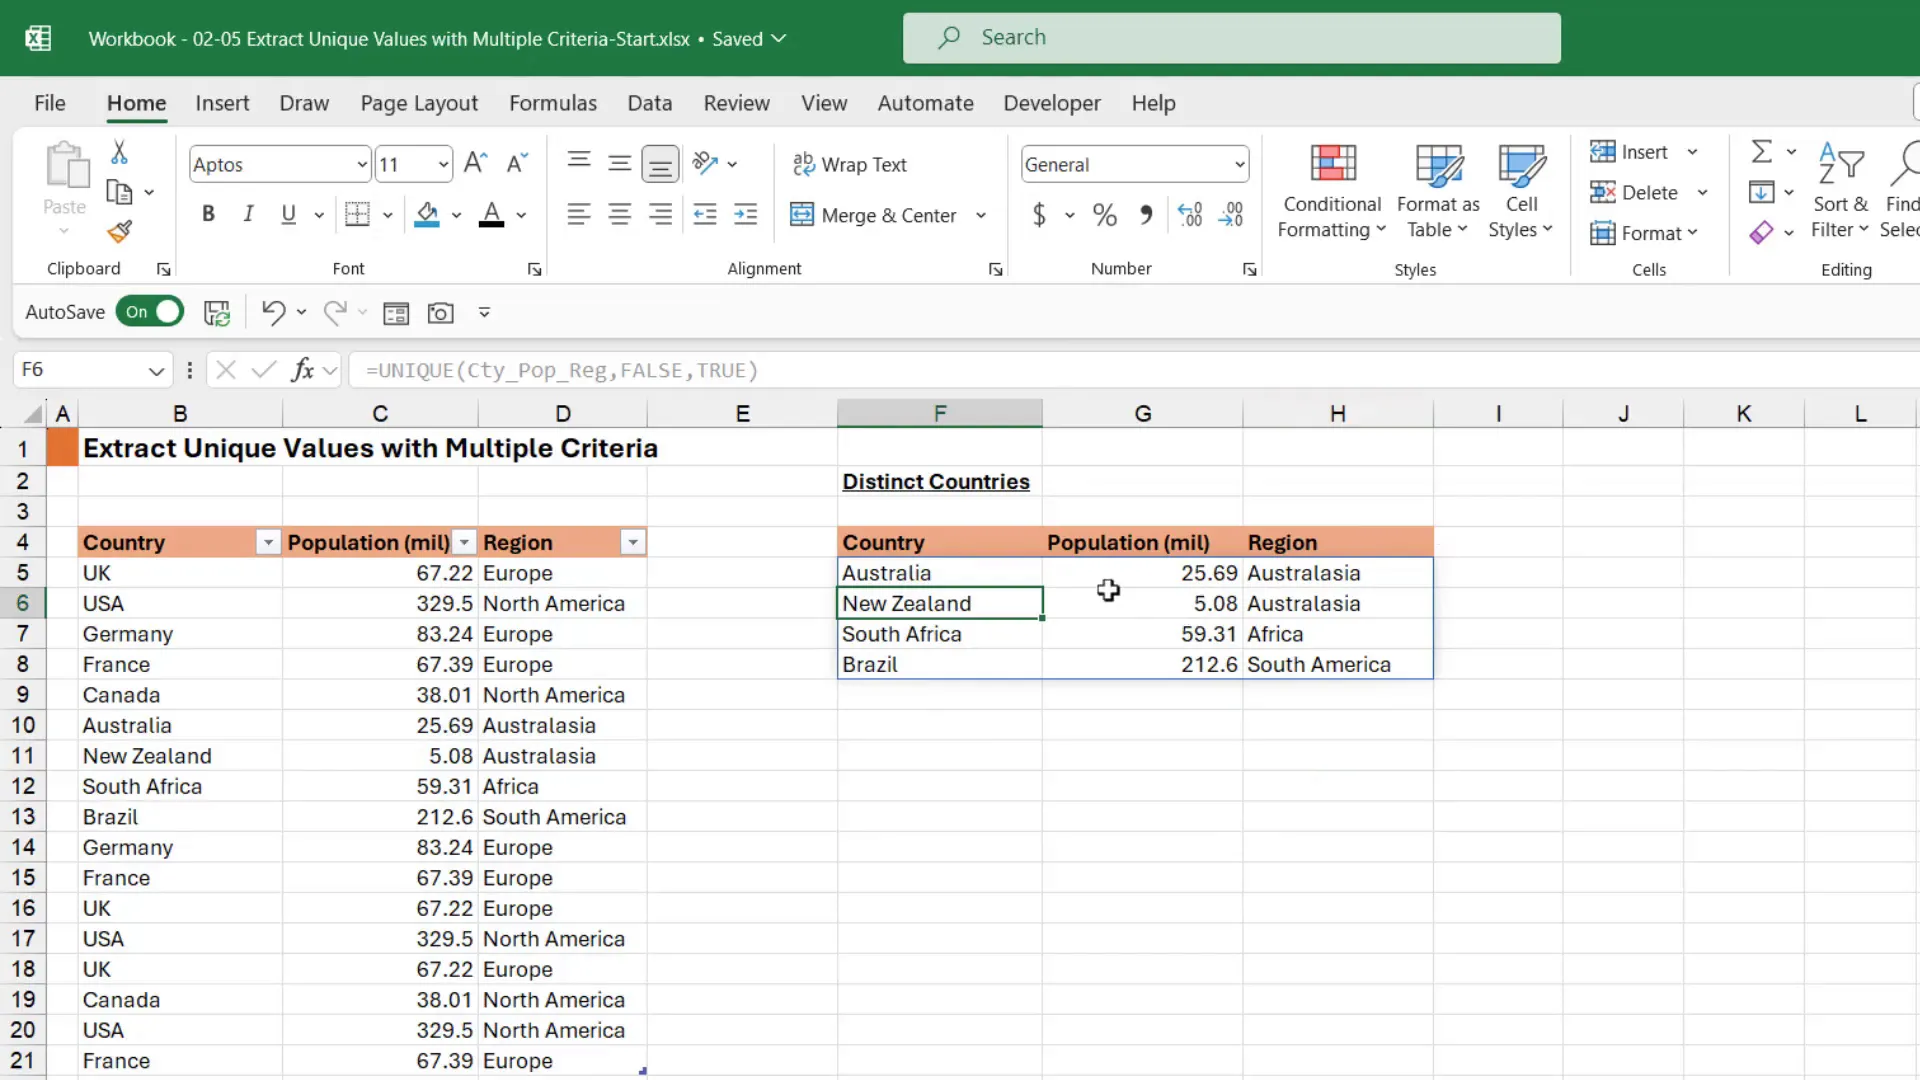Open Format as Table gallery

pyautogui.click(x=1438, y=191)
